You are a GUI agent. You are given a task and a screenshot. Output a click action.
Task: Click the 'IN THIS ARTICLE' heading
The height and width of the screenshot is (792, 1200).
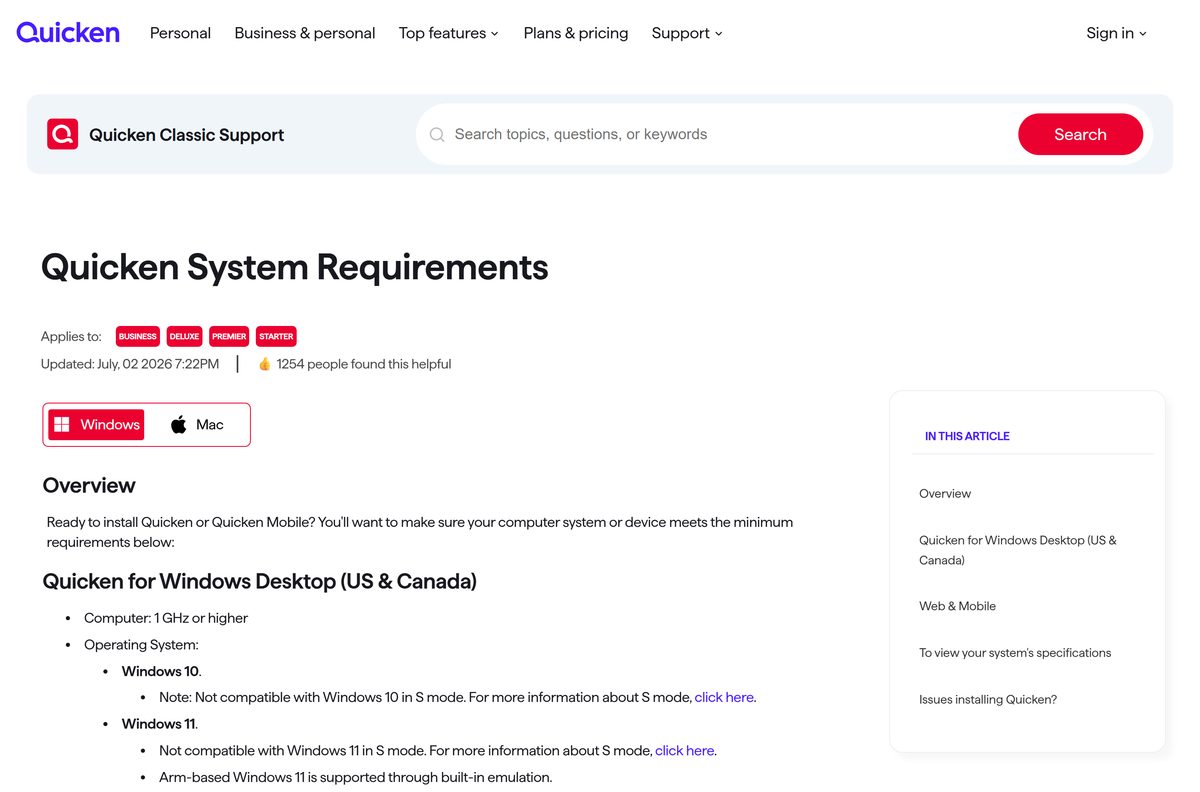(967, 436)
